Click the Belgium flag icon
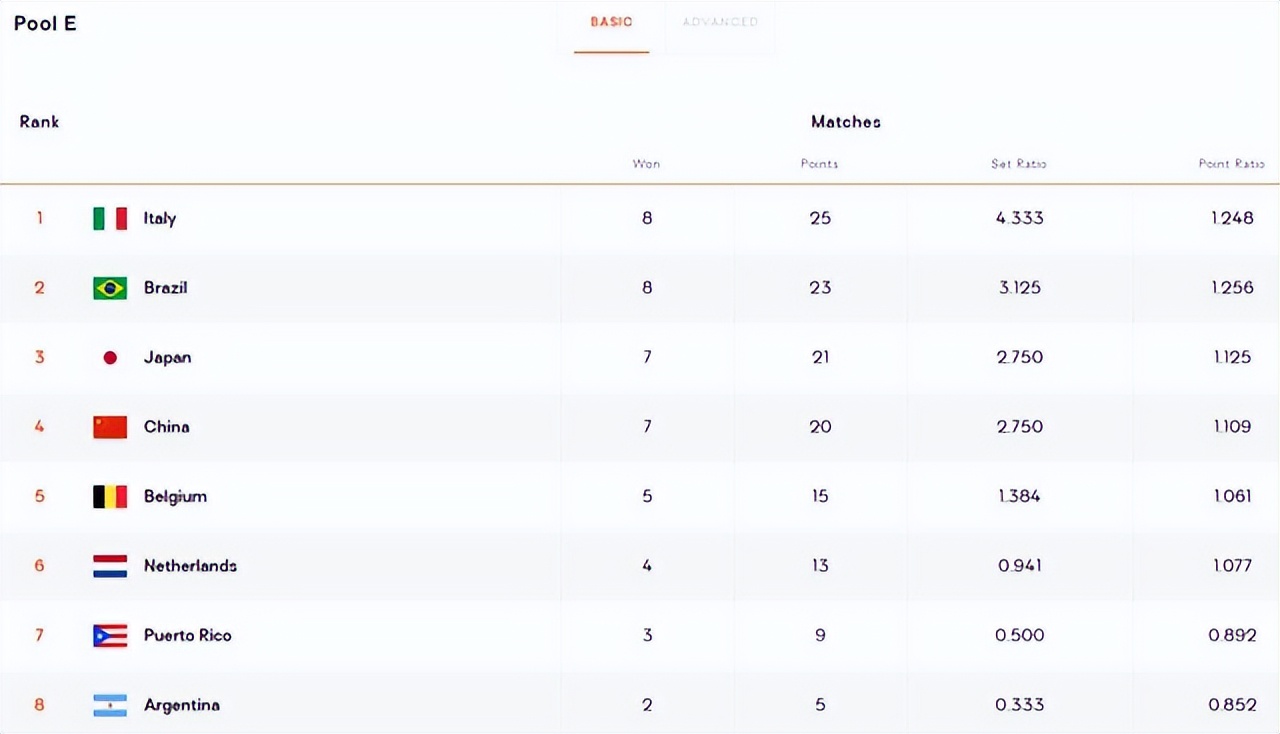Screen dimensions: 1280x734 pos(110,496)
